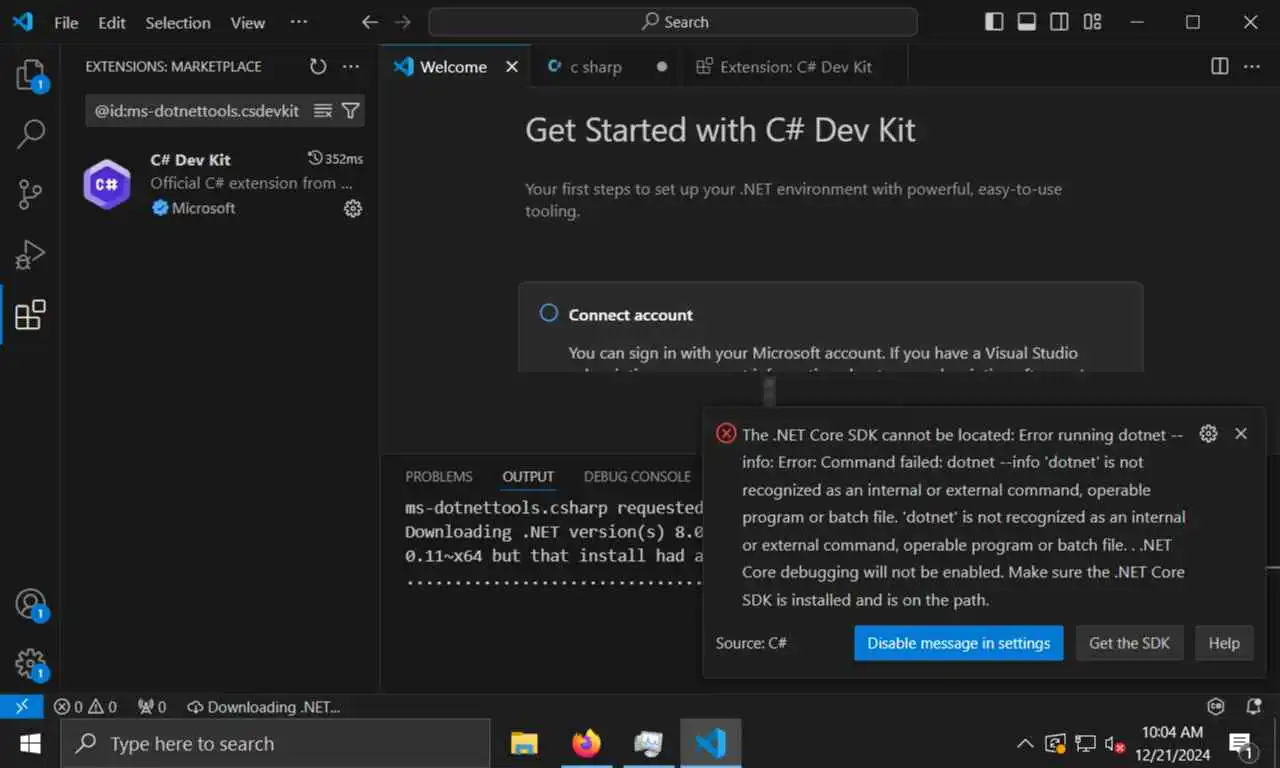The image size is (1280, 768).
Task: Click the Help button in notification
Action: pos(1224,643)
